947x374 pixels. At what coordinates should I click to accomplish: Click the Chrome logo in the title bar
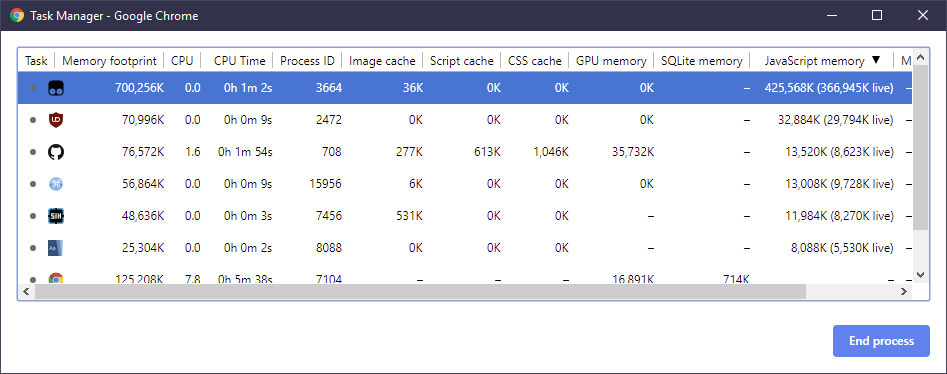click(17, 15)
